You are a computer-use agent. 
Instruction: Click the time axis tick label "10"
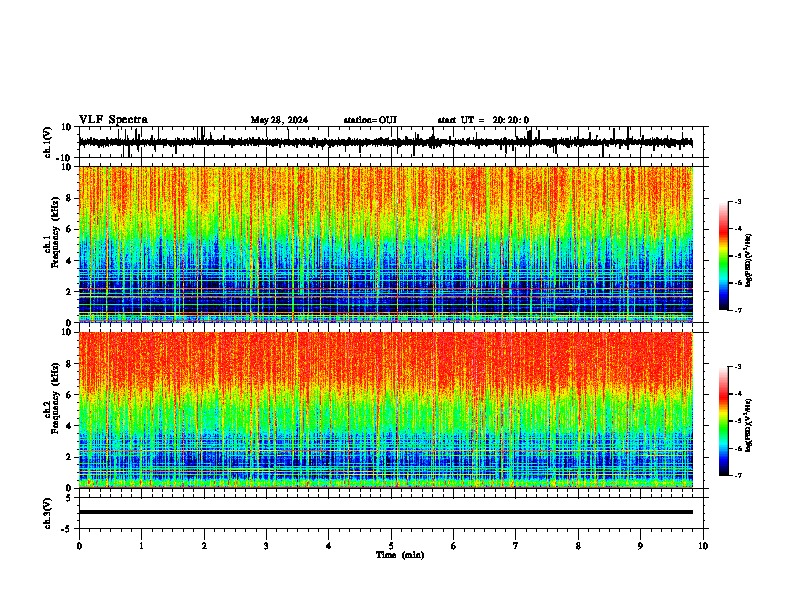(703, 546)
